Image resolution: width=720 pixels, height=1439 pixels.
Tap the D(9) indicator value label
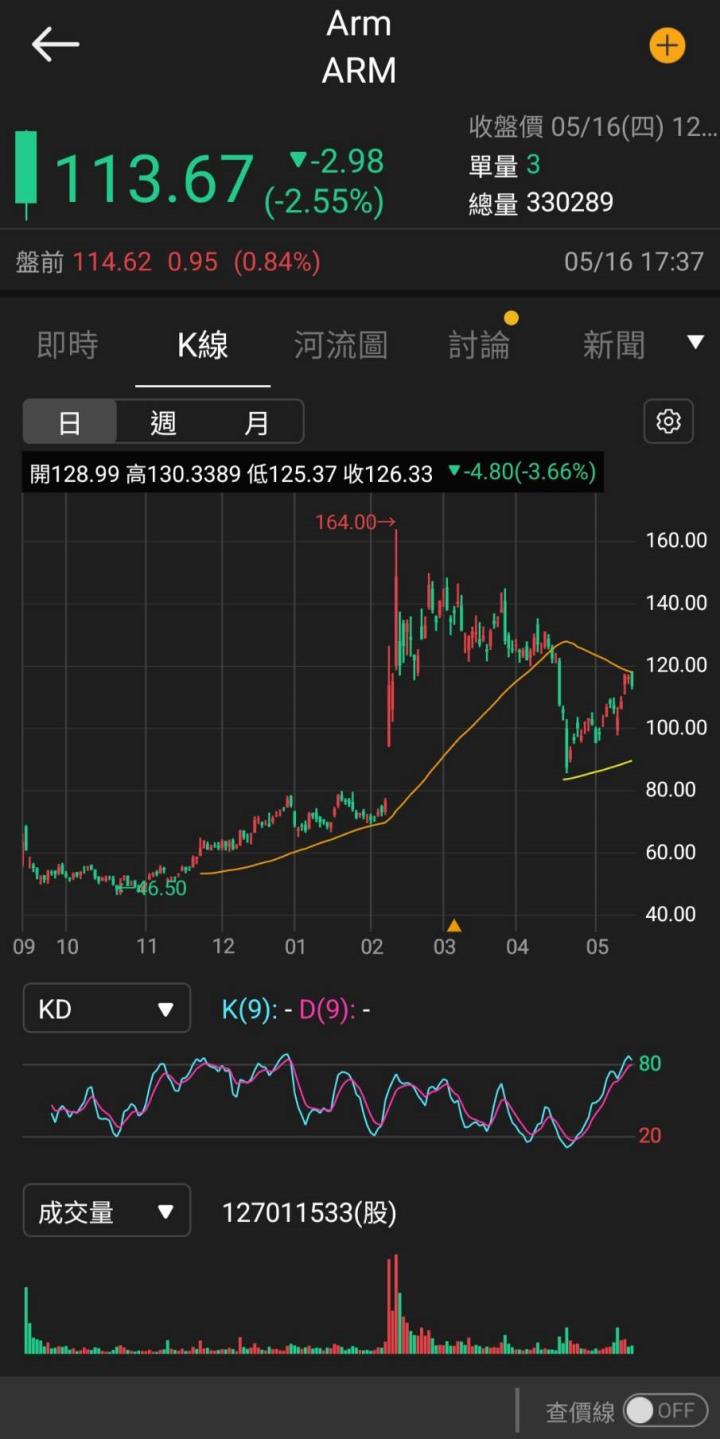click(x=334, y=1010)
